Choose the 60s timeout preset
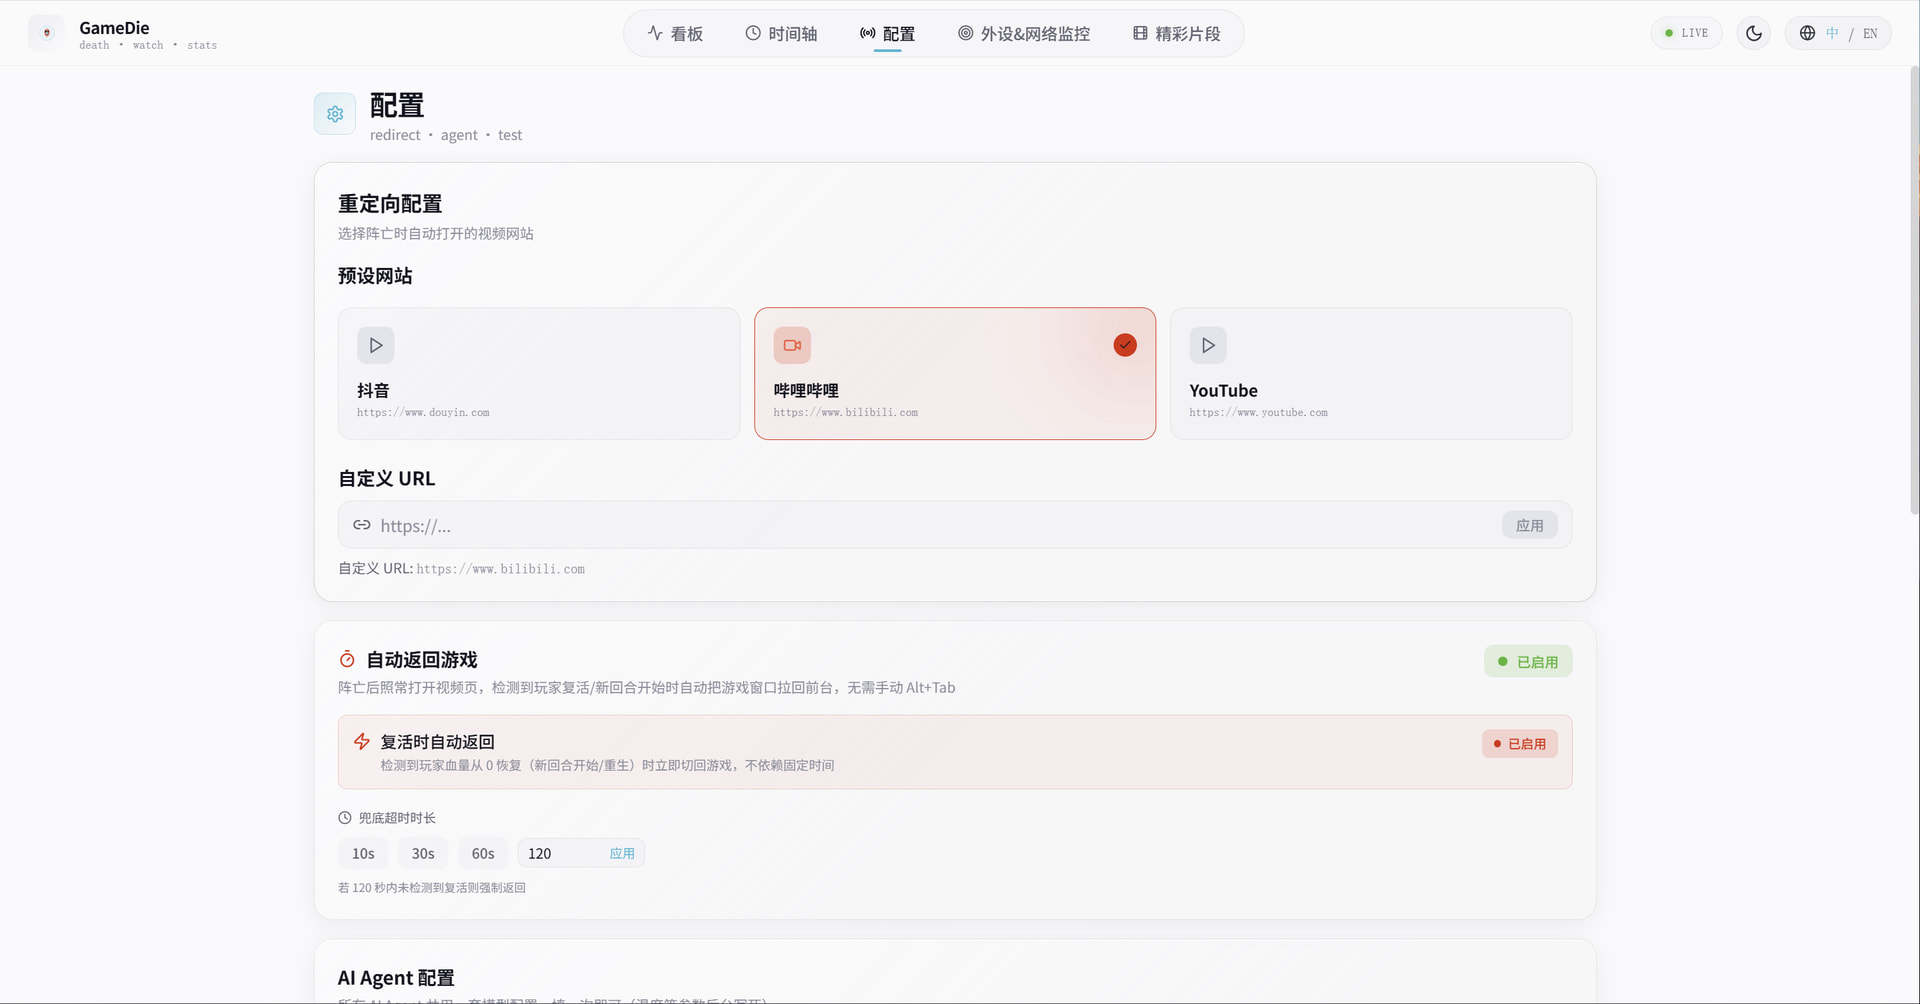This screenshot has width=1920, height=1004. tap(483, 853)
